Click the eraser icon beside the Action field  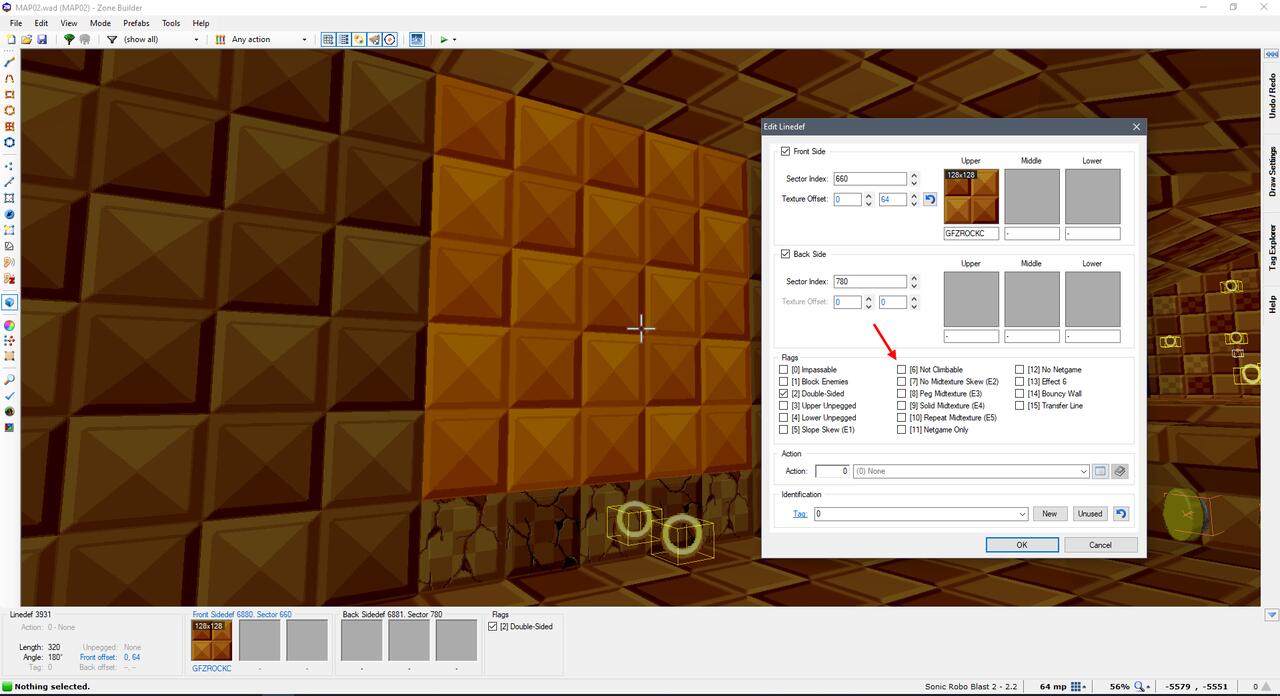click(x=1120, y=471)
